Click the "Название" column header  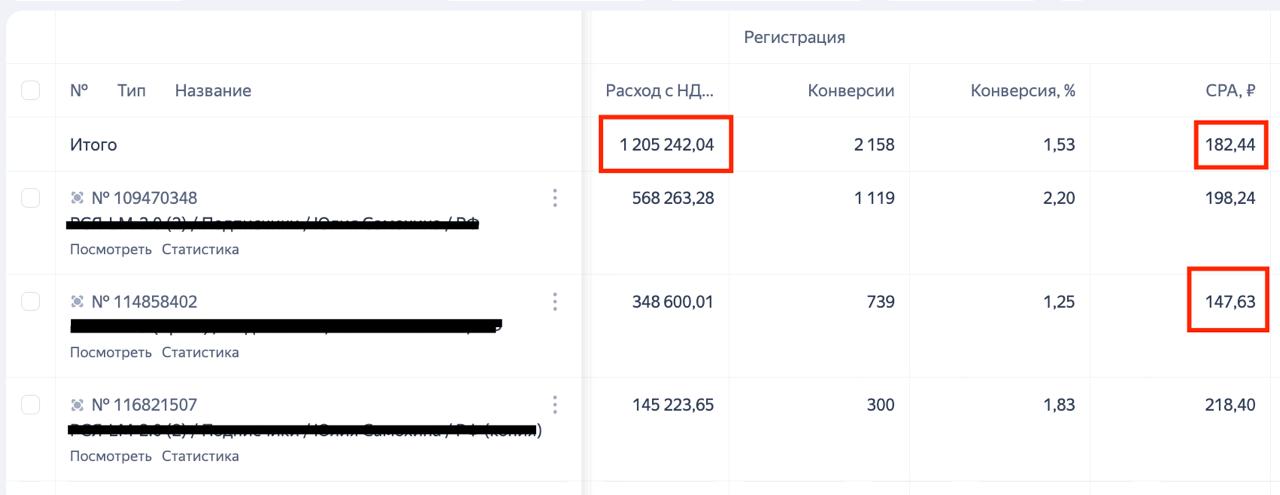pyautogui.click(x=213, y=91)
